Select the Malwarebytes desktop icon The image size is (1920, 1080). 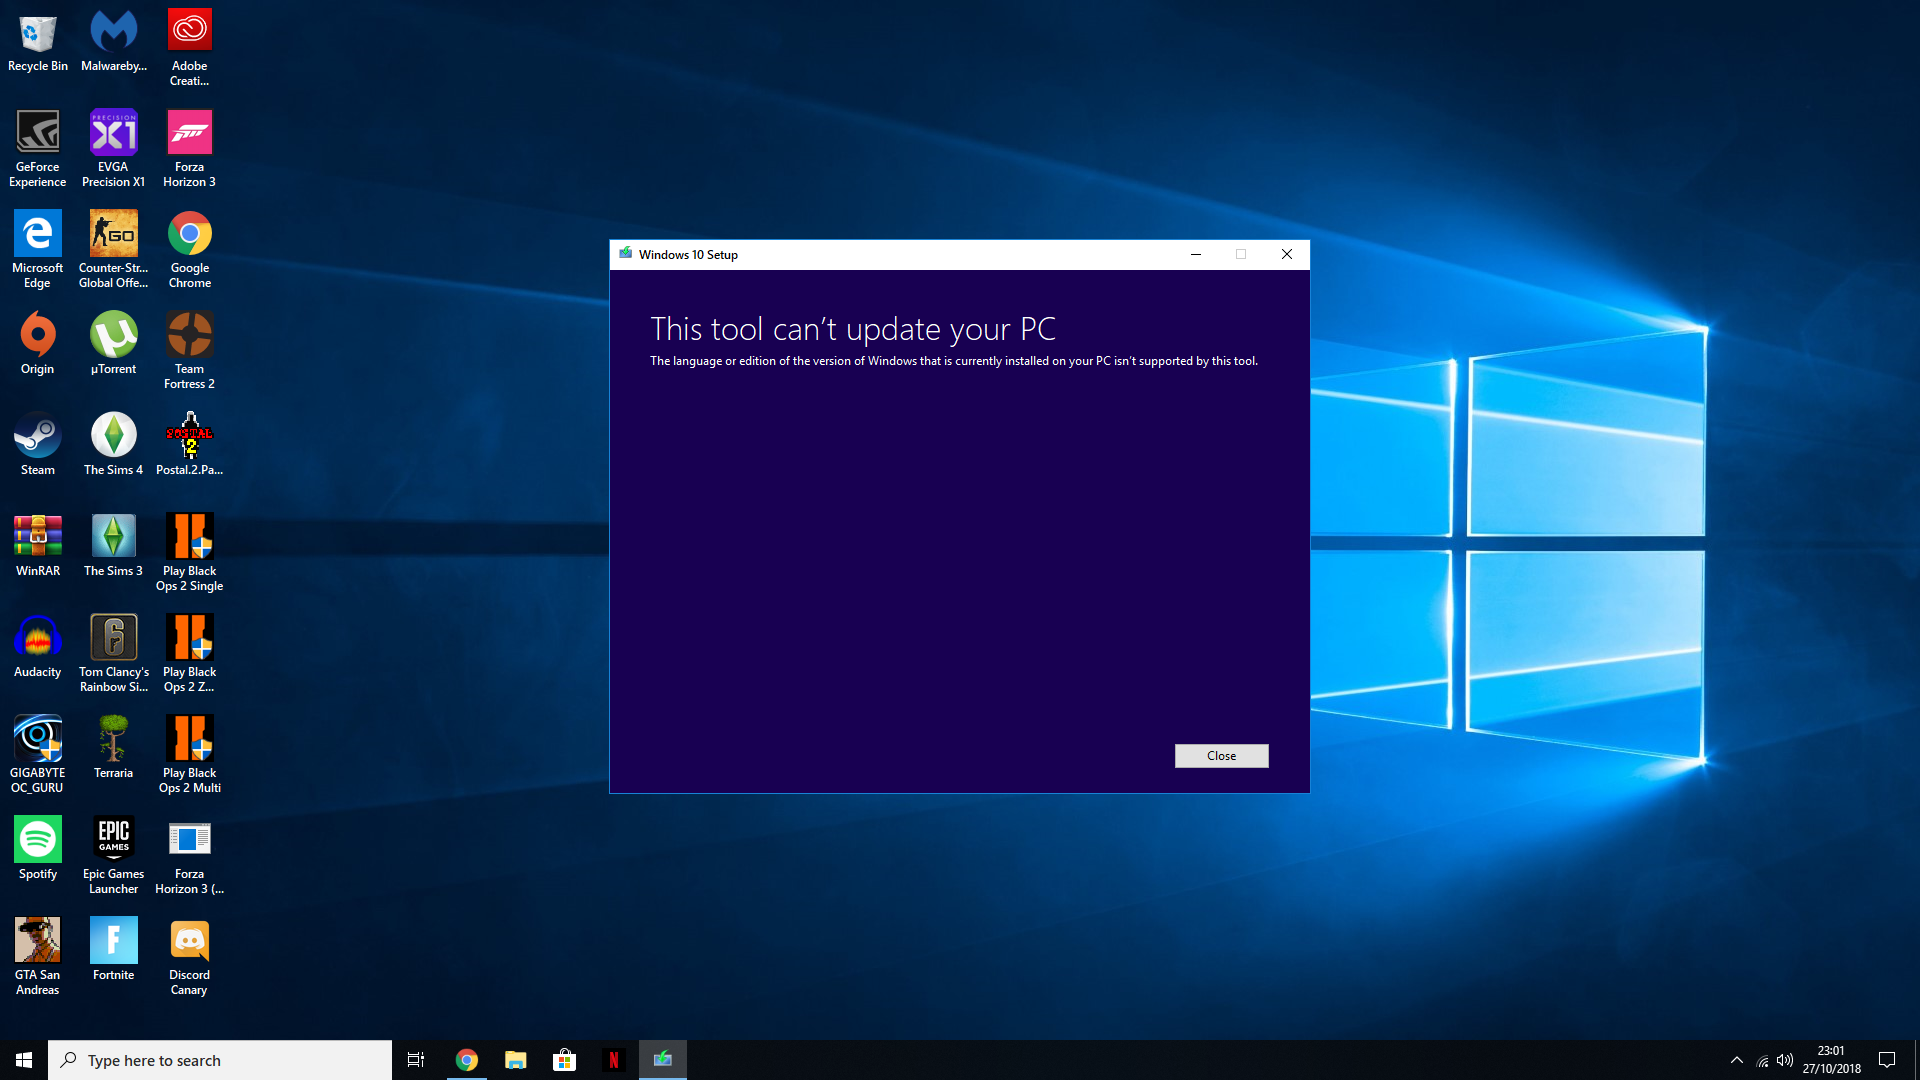coord(114,43)
